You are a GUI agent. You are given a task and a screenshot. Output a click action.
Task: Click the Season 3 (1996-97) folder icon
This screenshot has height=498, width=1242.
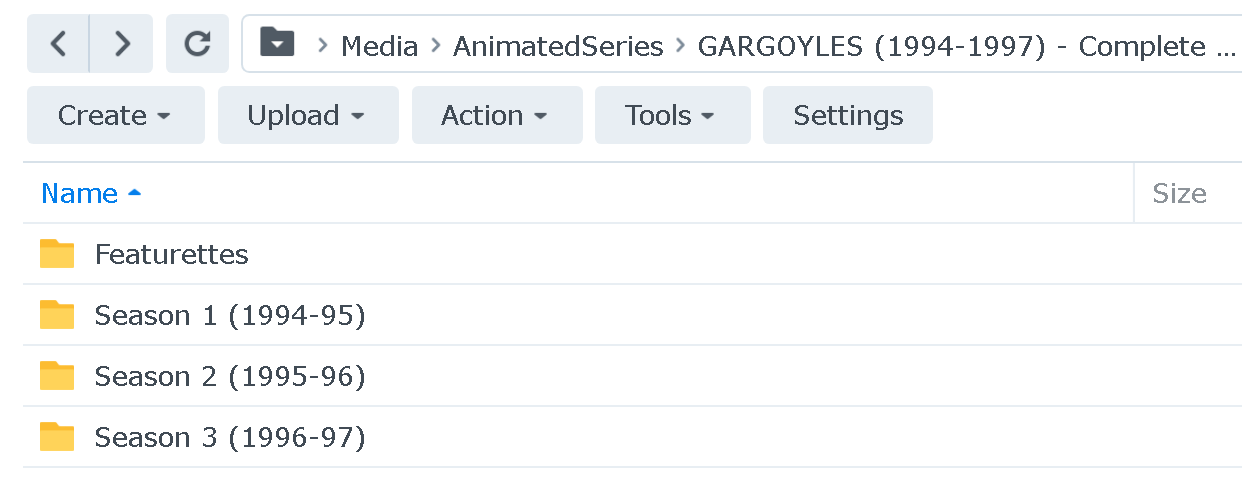coord(57,437)
